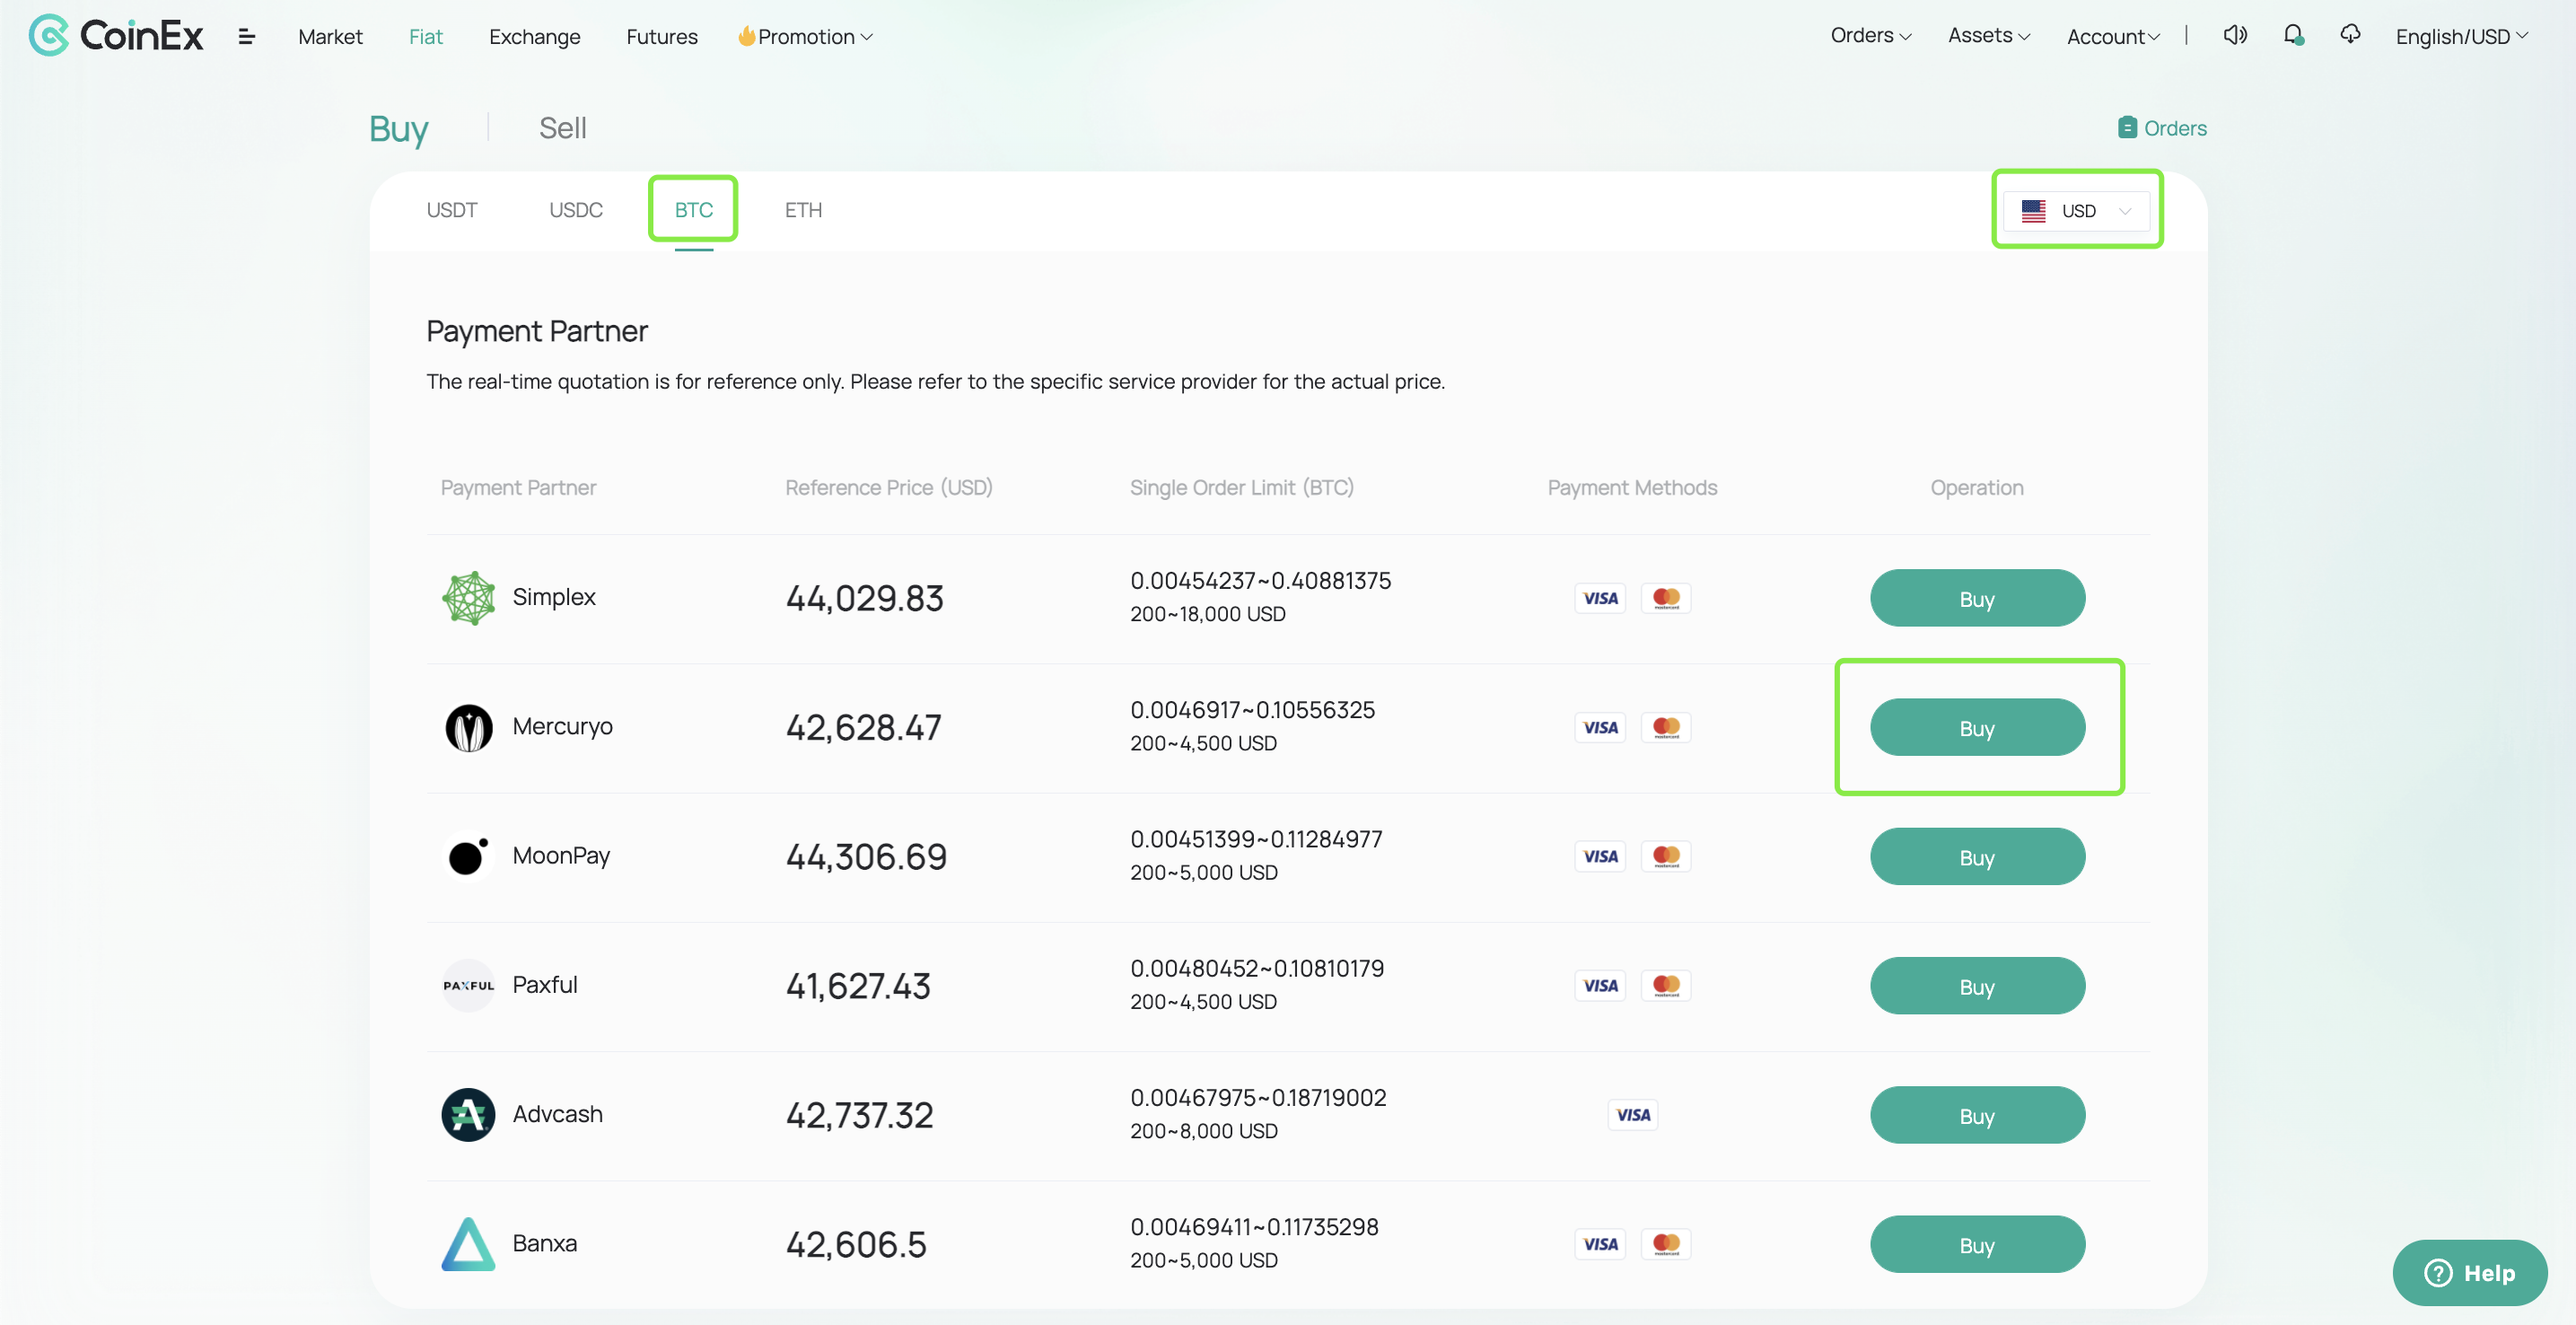Switch to the Sell tab
The width and height of the screenshot is (2576, 1325).
pos(562,128)
